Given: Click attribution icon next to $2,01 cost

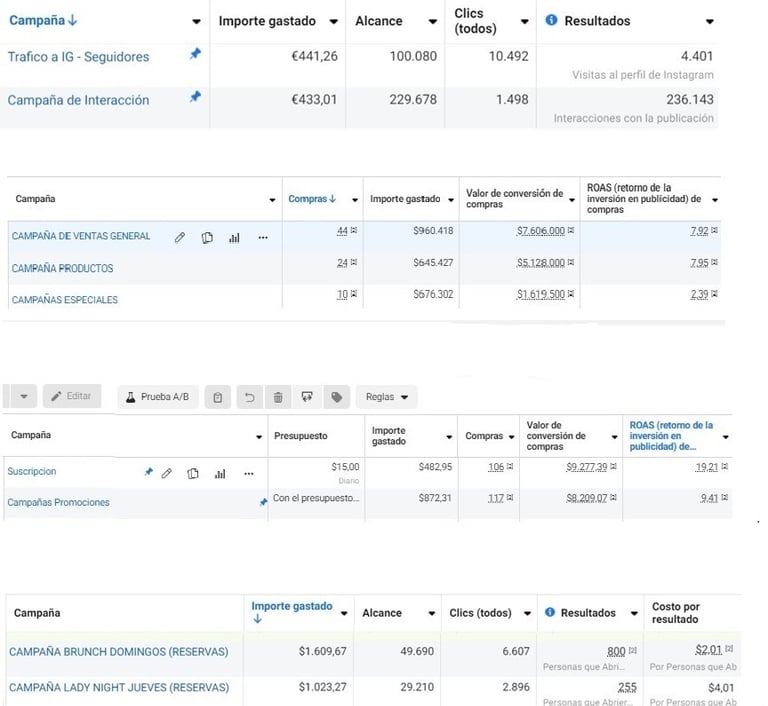Looking at the screenshot, I should click(729, 649).
